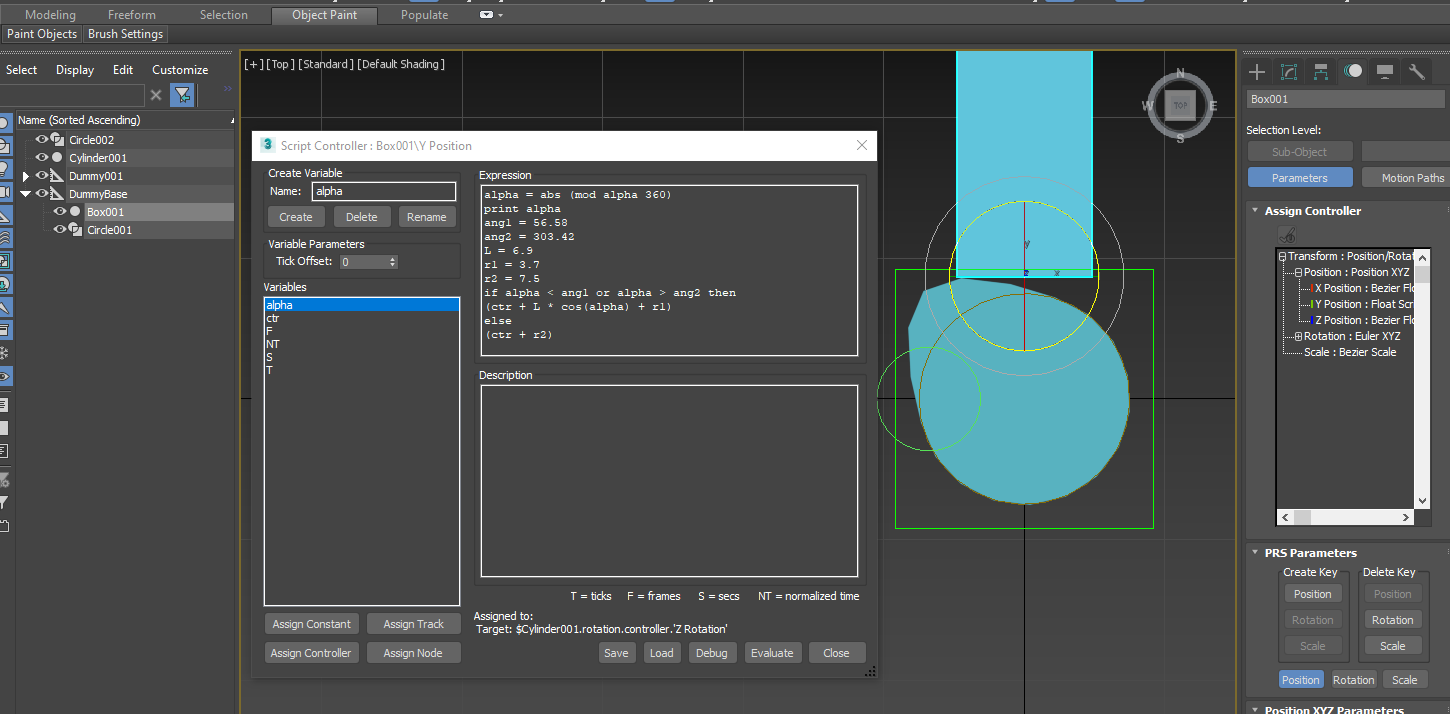Image resolution: width=1450 pixels, height=714 pixels.
Task: Open the Hierarchy panel
Action: [x=1320, y=71]
